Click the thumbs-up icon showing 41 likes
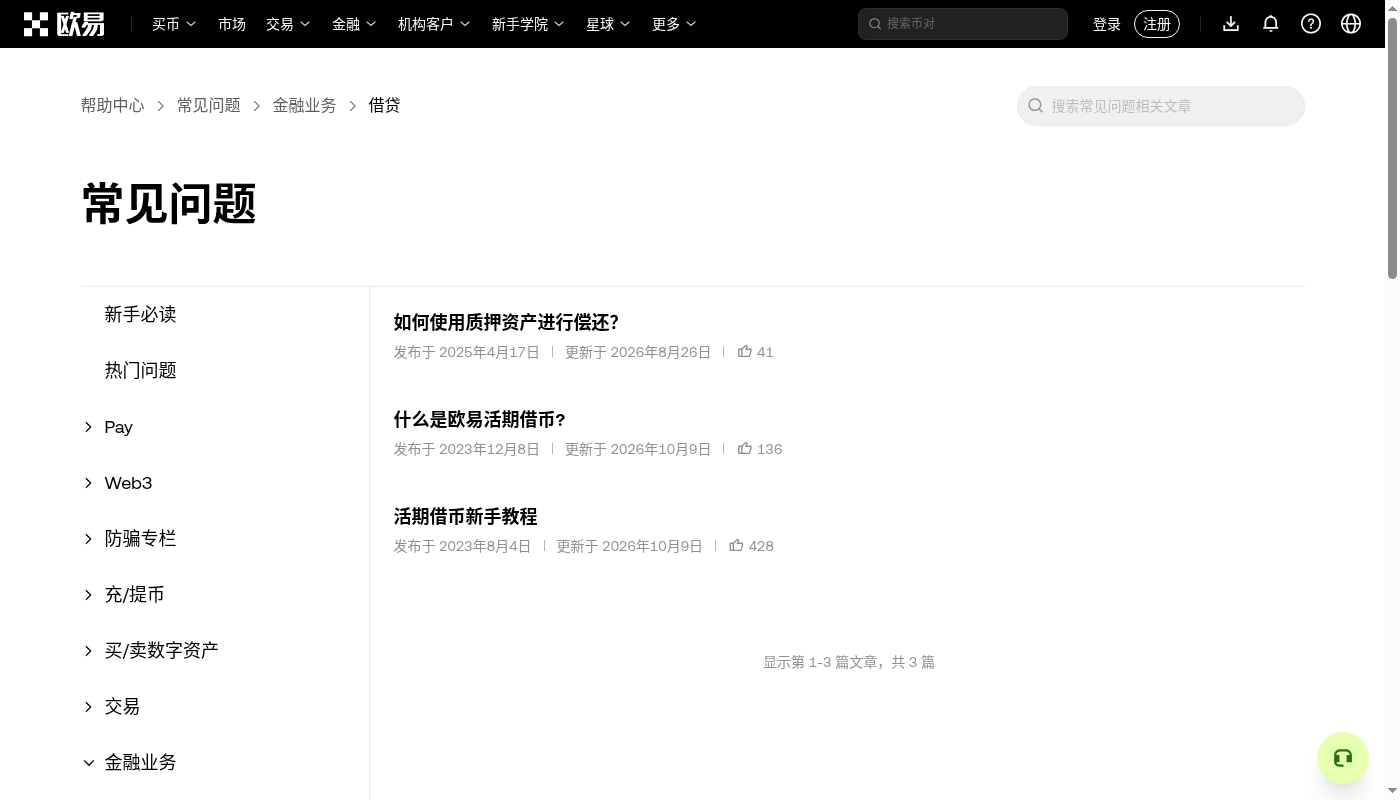Screen dimensions: 1400x800 tap(745, 351)
